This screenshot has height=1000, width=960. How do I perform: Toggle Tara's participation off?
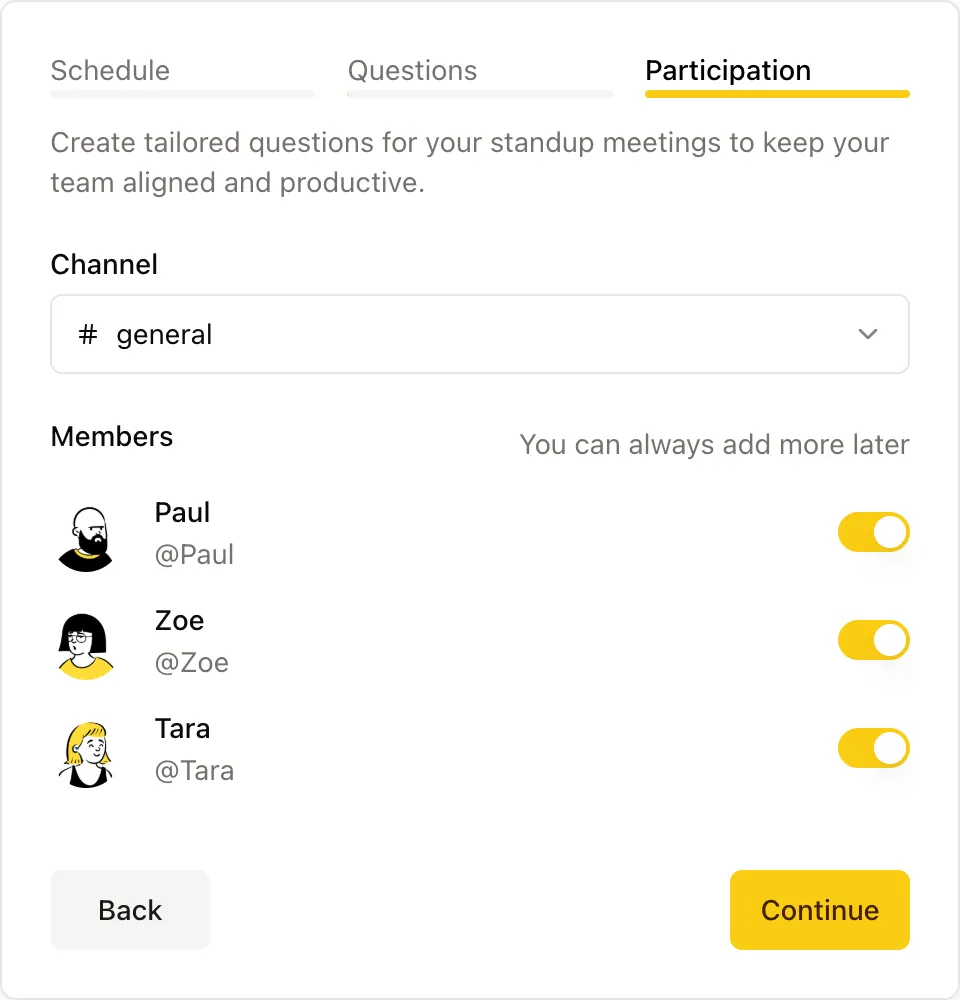click(873, 748)
